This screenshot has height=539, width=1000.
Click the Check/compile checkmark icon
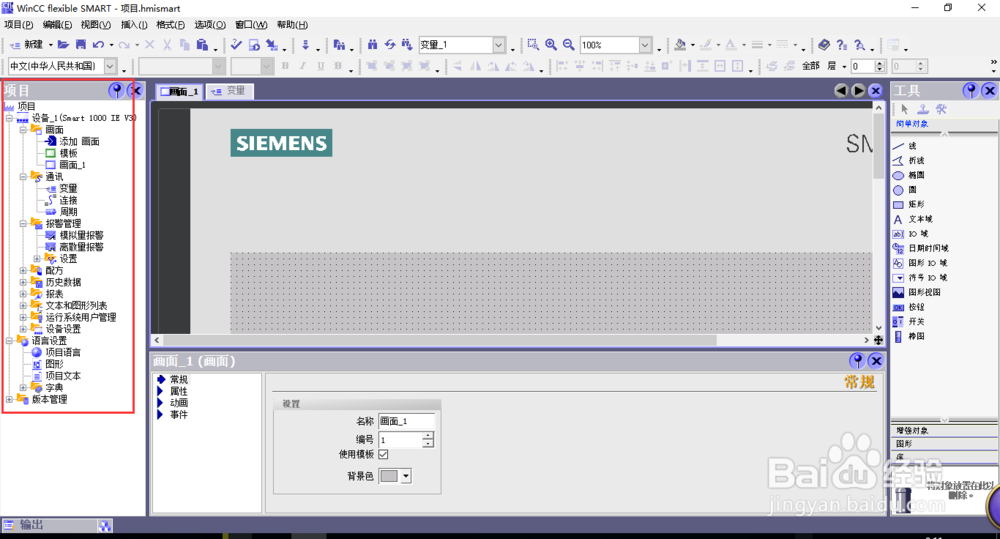pyautogui.click(x=236, y=45)
